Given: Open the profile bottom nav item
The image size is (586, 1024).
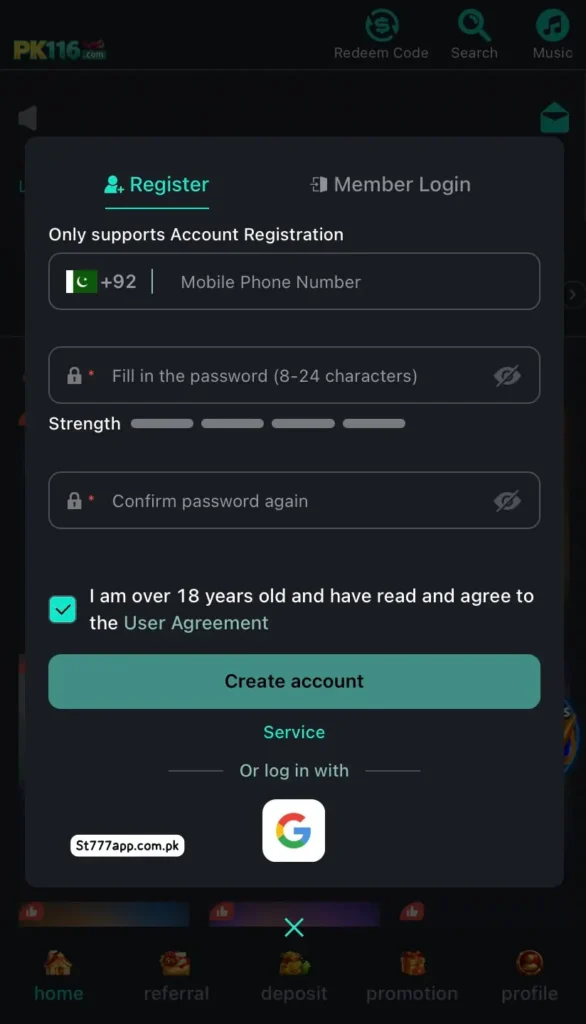Looking at the screenshot, I should (529, 976).
